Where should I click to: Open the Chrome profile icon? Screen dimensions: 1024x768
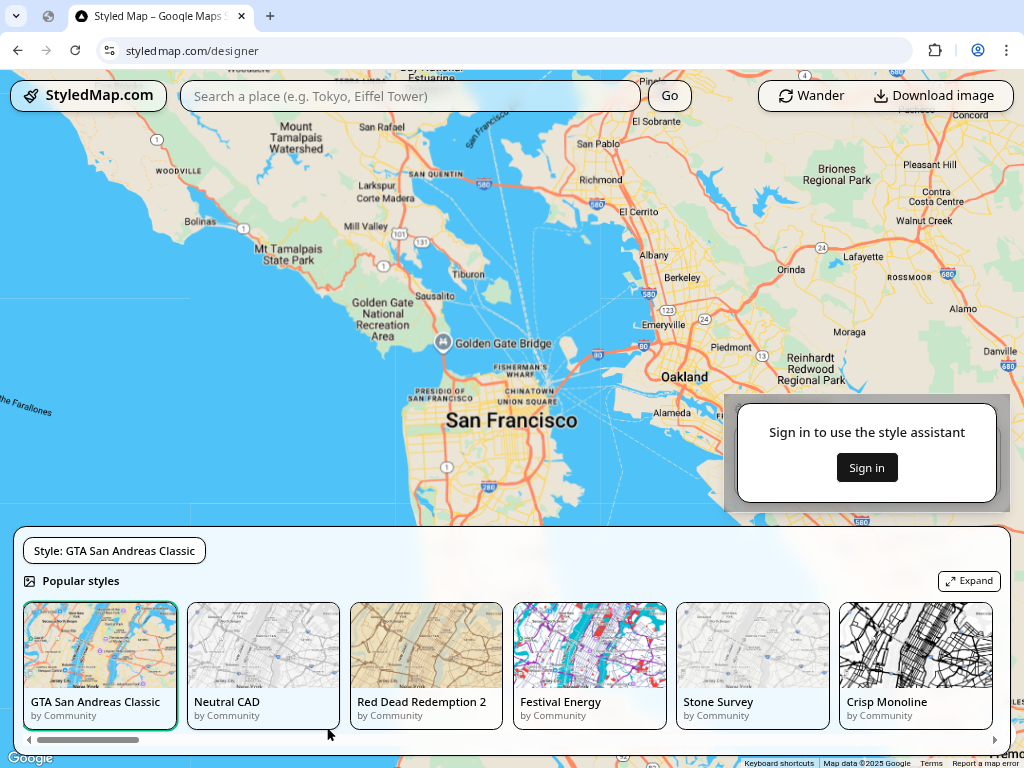978,50
